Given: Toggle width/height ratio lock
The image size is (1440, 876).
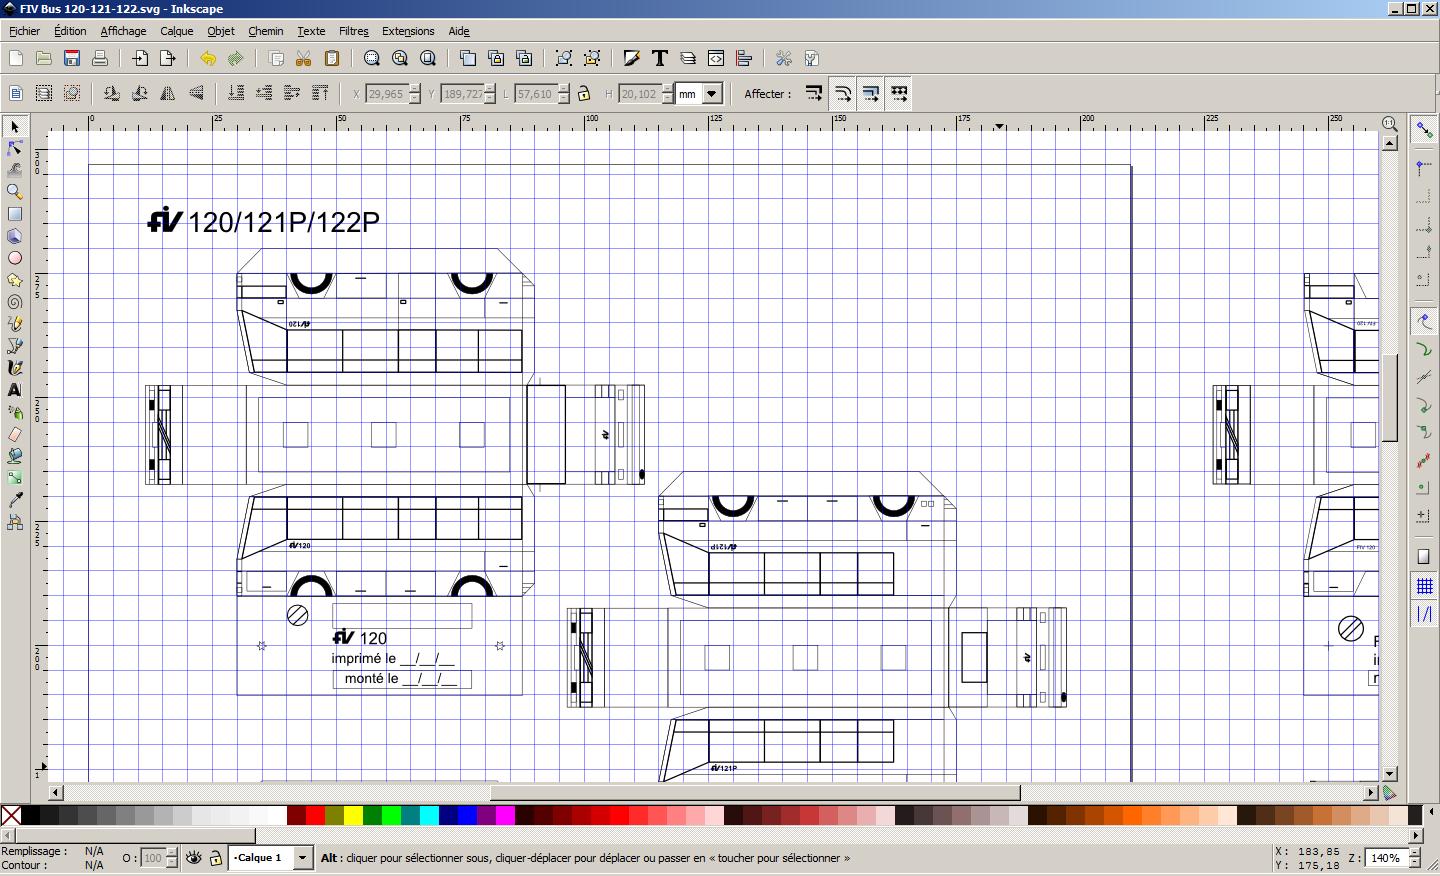Looking at the screenshot, I should (x=584, y=94).
